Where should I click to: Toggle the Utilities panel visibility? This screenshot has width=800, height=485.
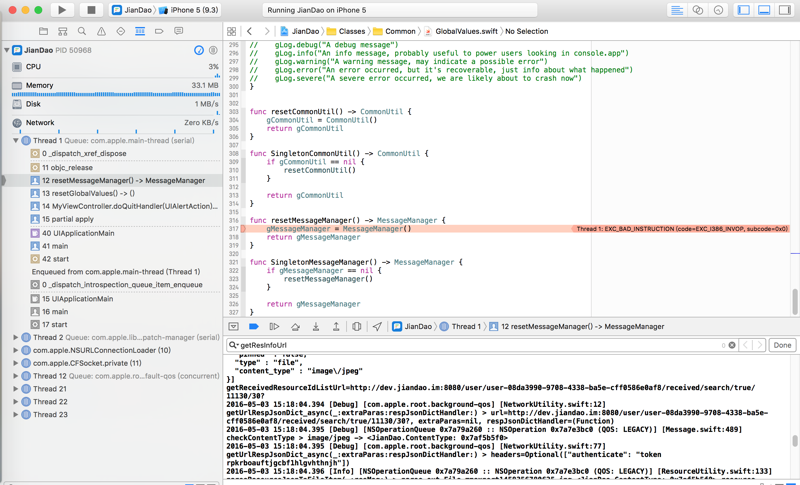(x=785, y=10)
